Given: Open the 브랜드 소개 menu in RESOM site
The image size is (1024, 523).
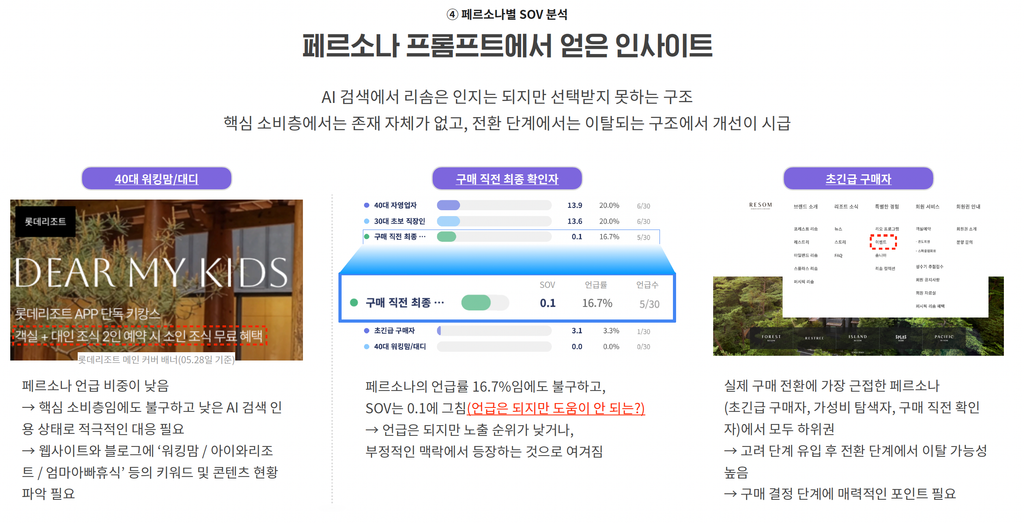Looking at the screenshot, I should [805, 206].
